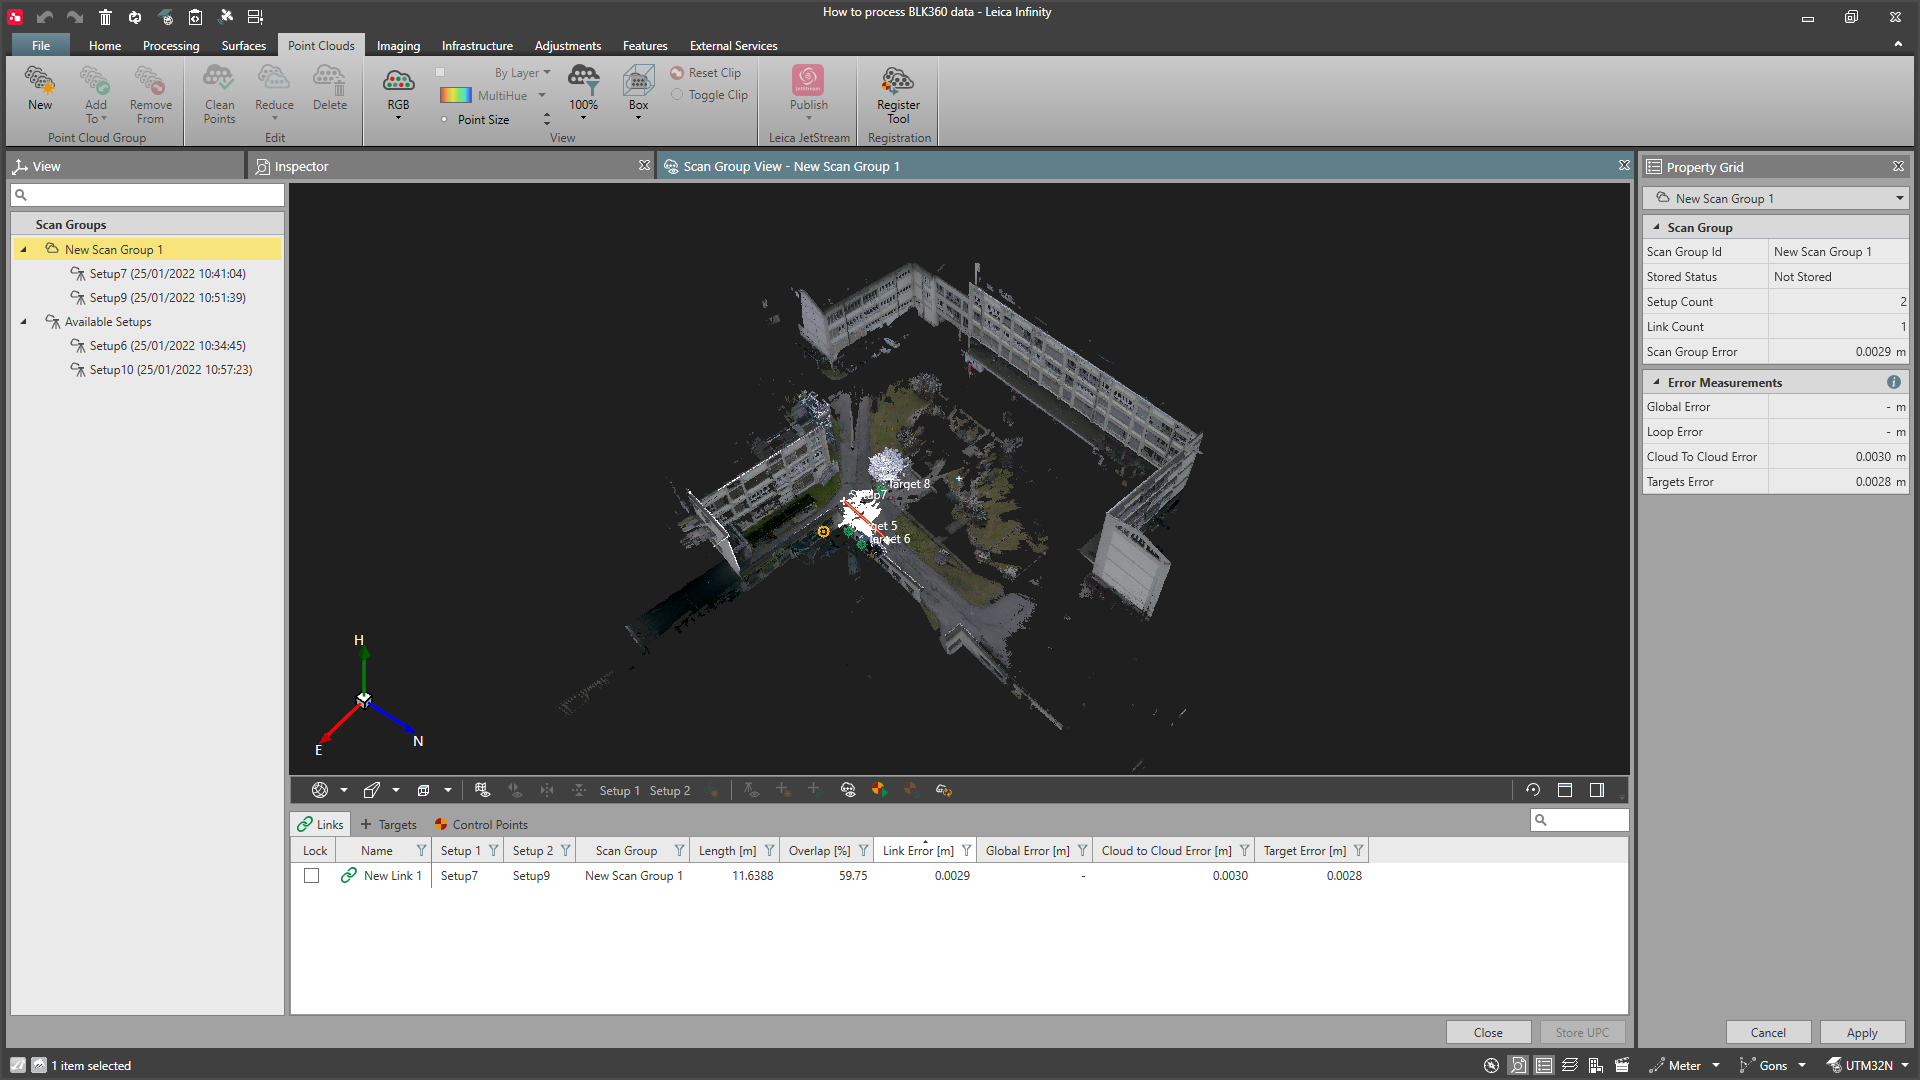The width and height of the screenshot is (1920, 1080).
Task: Click the New point cloud group icon
Action: [40, 81]
